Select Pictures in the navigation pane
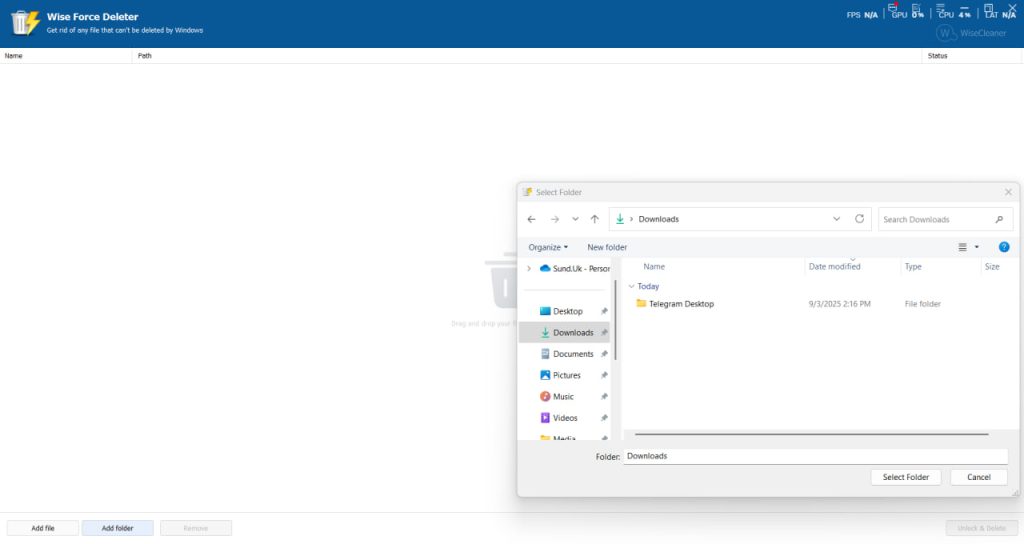Screen dimensions: 1024x544 pos(560,376)
